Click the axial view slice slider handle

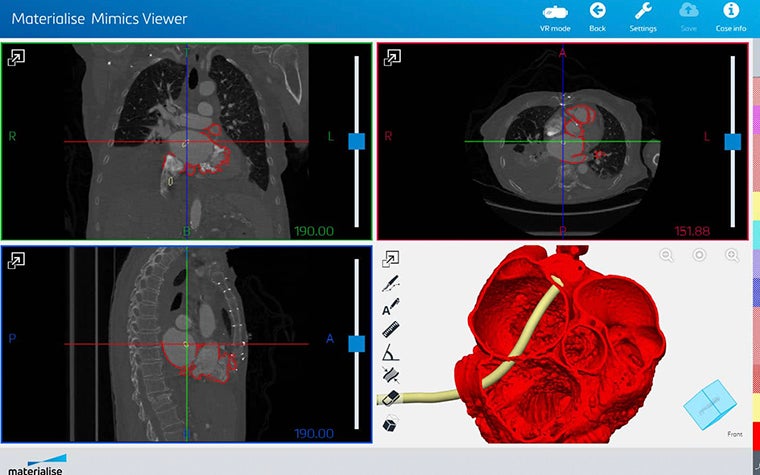[x=733, y=142]
